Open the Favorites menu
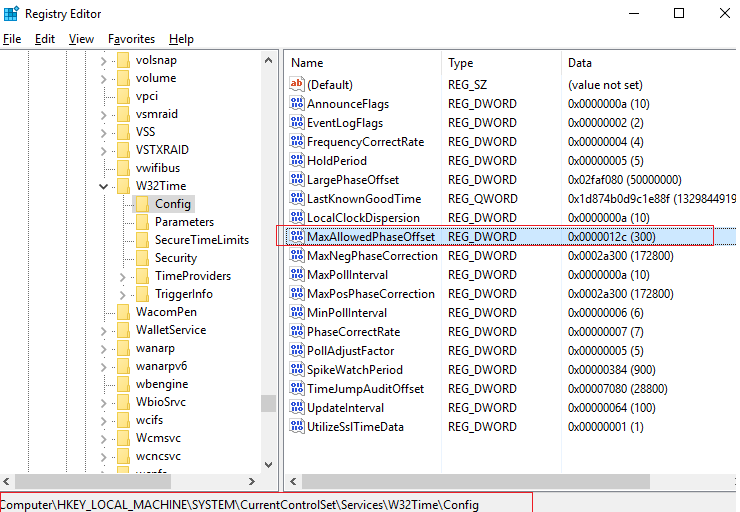 tap(131, 39)
